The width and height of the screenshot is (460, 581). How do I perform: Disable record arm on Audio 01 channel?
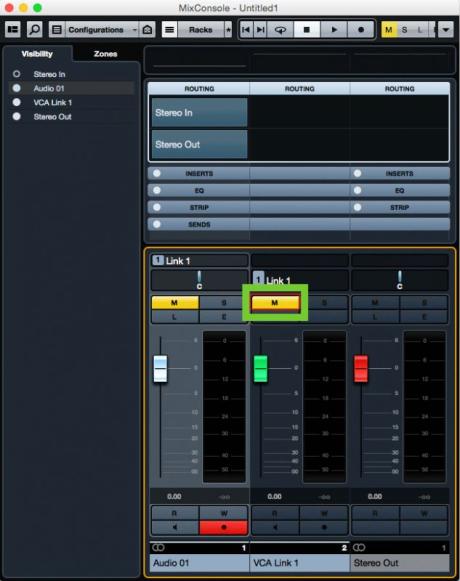point(224,527)
